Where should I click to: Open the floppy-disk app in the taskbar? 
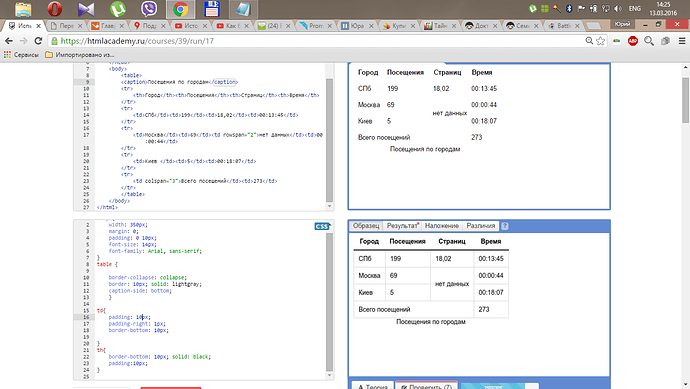[212, 9]
